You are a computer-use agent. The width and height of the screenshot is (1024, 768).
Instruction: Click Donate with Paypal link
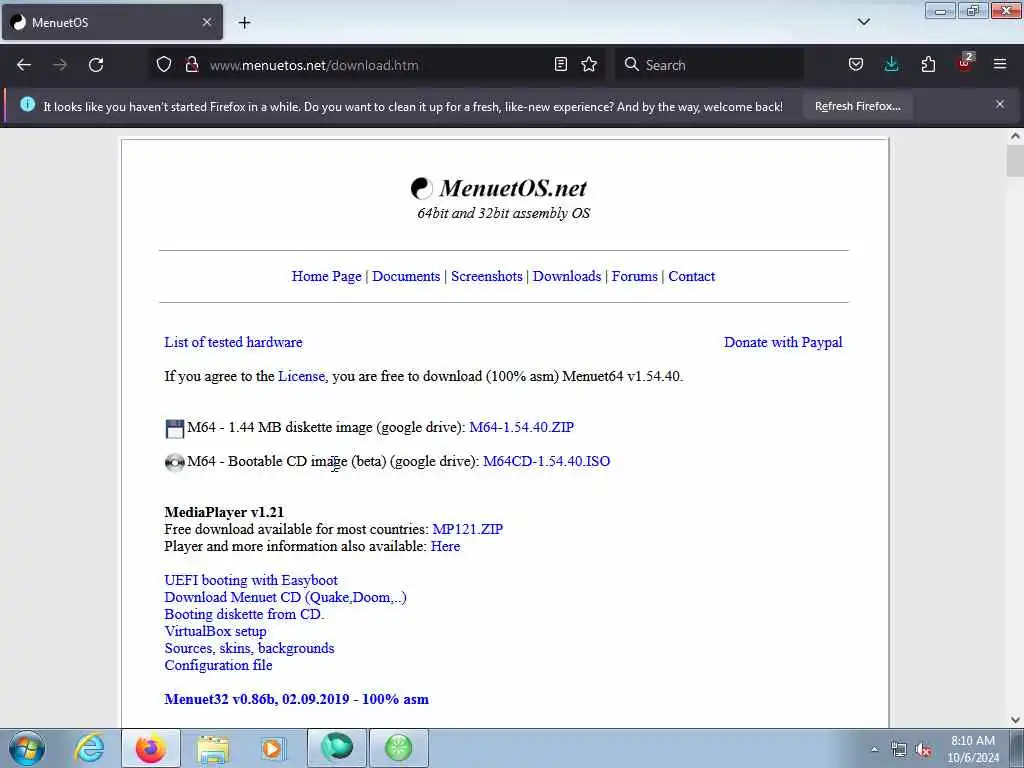pyautogui.click(x=783, y=342)
